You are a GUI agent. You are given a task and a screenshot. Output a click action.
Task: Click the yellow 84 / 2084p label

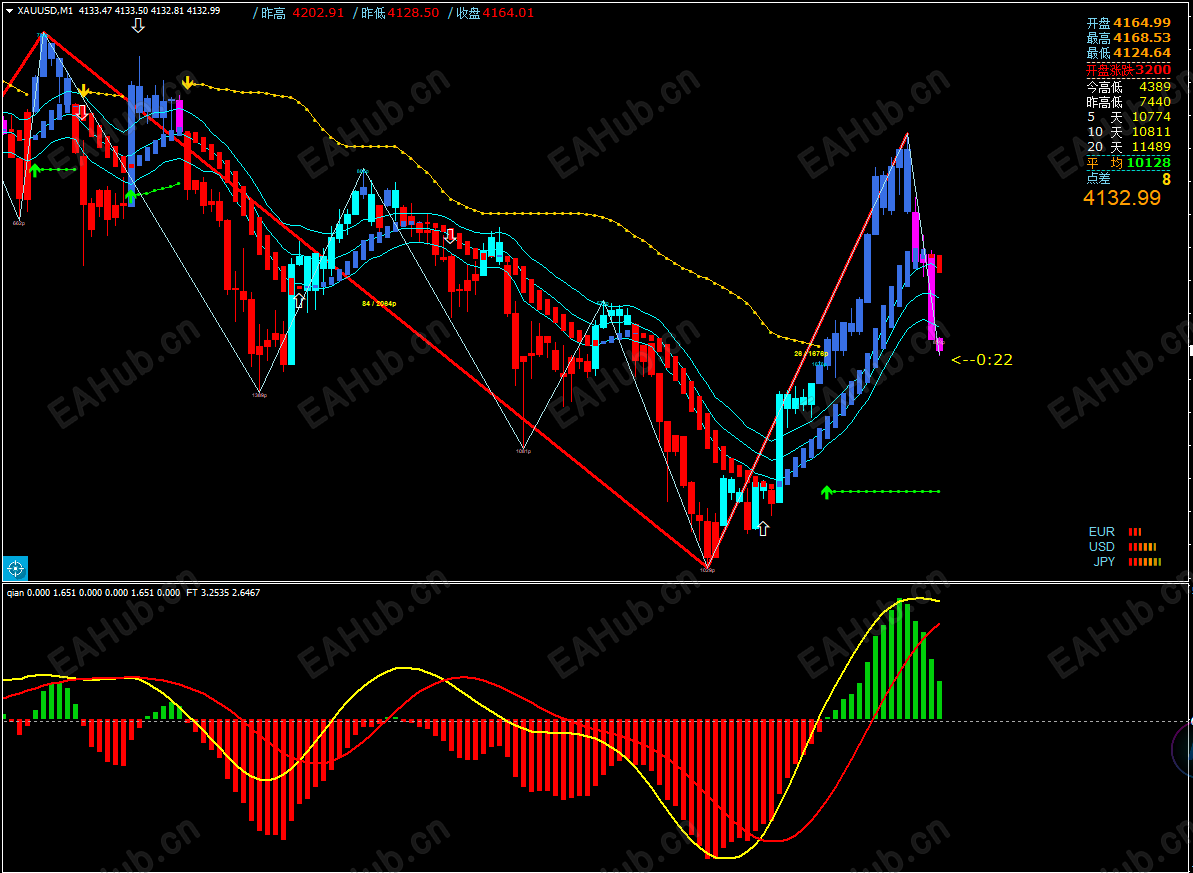click(379, 303)
